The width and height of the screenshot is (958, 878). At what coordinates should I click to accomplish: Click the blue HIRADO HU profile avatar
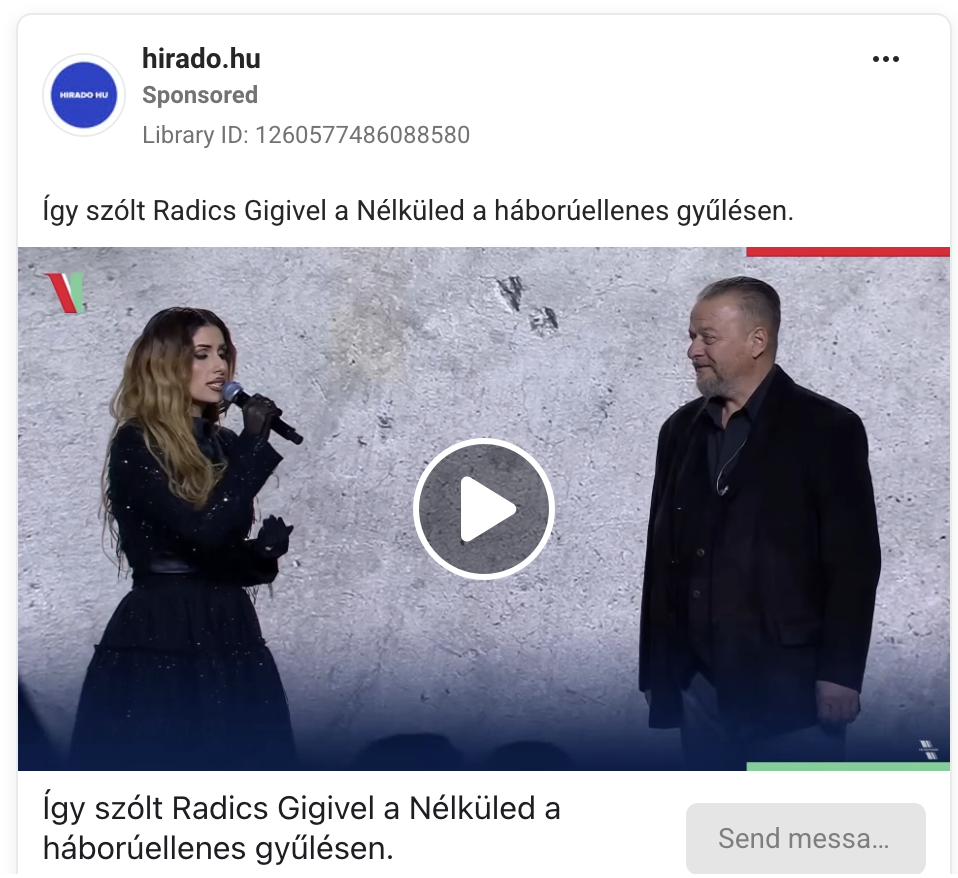84,95
